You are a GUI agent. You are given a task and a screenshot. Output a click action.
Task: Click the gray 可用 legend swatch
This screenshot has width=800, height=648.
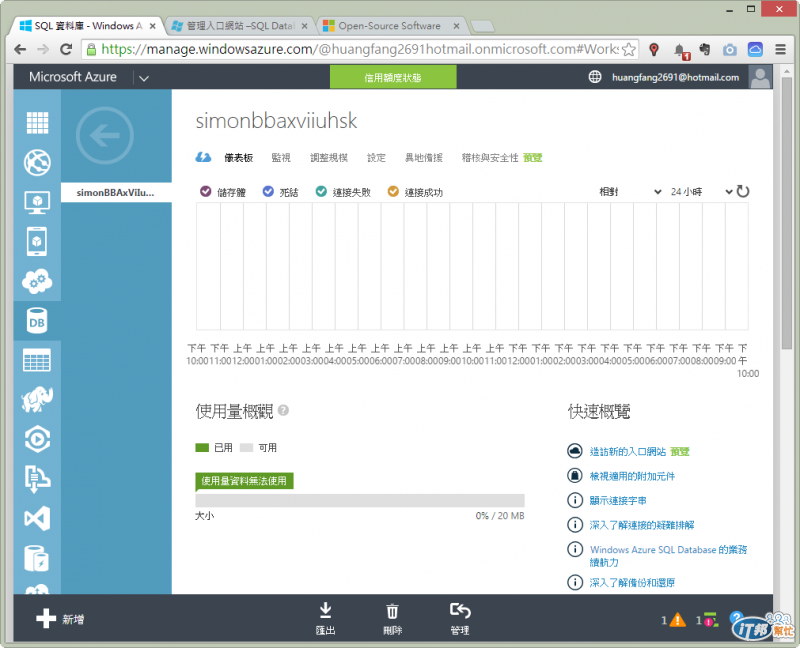(246, 447)
